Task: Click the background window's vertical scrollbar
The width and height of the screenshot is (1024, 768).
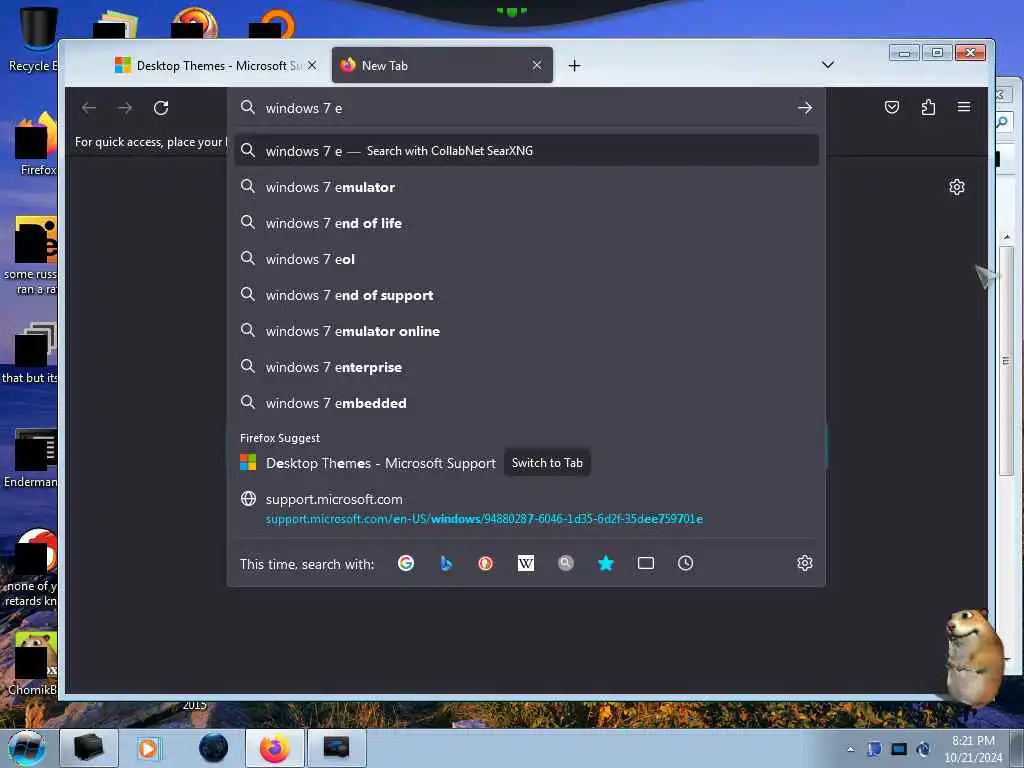Action: [x=1006, y=360]
